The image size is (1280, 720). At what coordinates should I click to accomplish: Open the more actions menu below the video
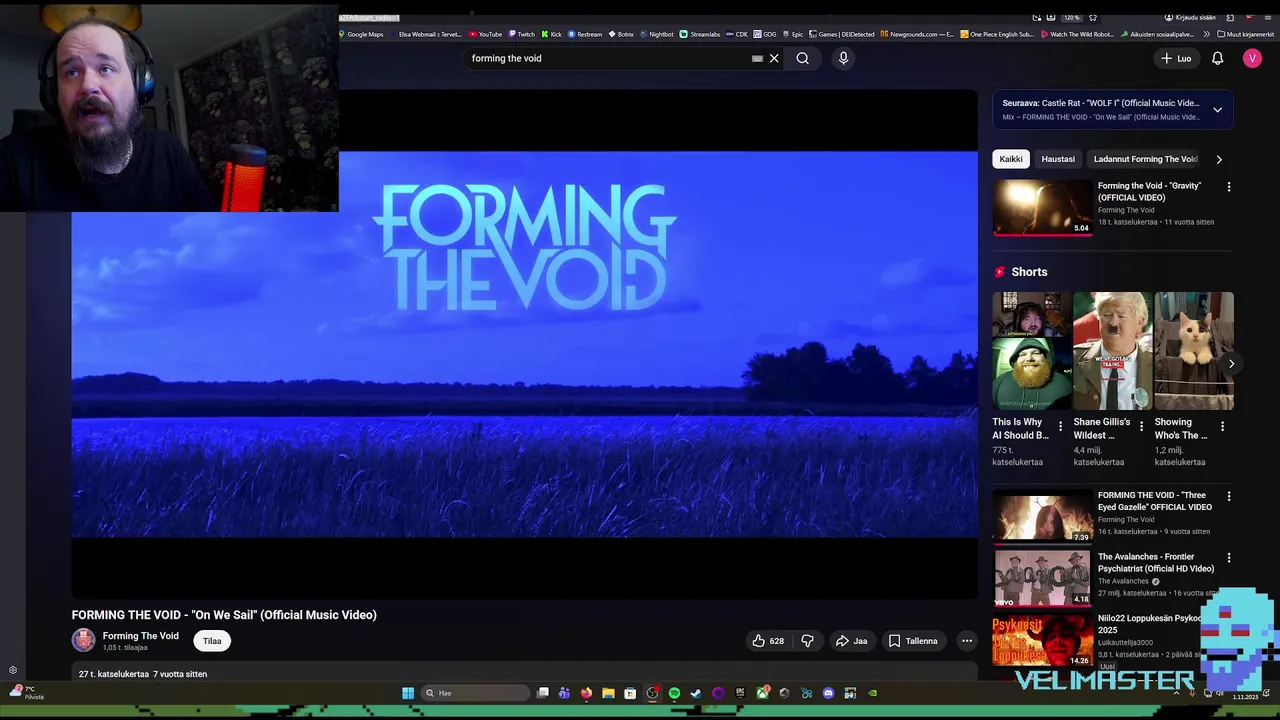point(966,641)
